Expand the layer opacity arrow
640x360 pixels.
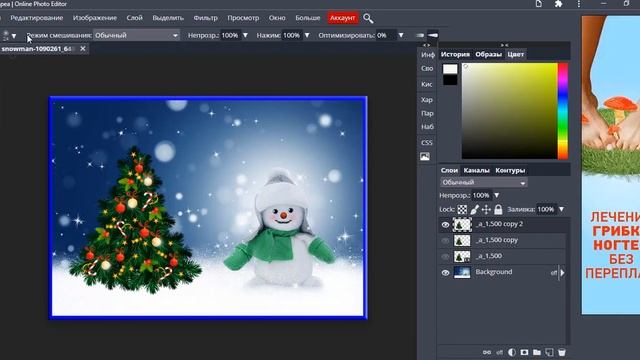tap(497, 196)
